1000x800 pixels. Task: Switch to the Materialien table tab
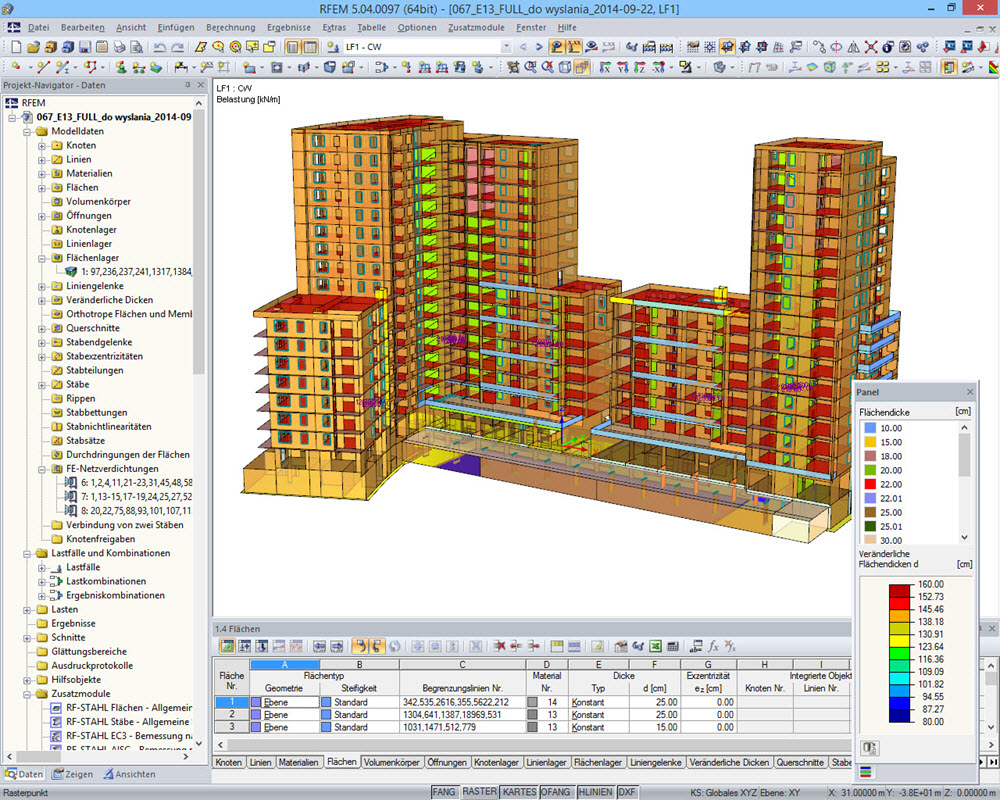click(x=299, y=761)
